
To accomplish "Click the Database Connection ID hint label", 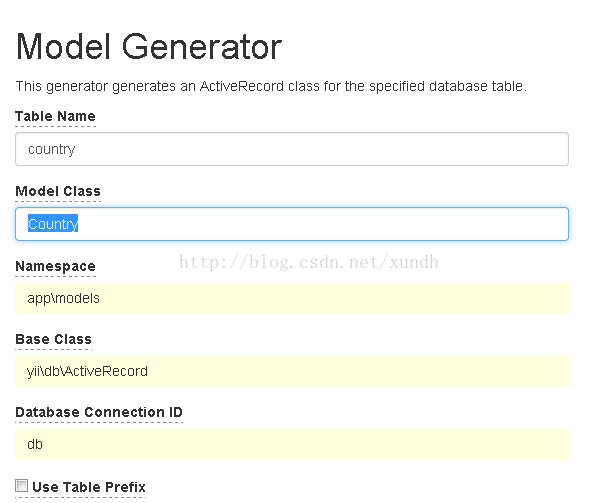I will click(99, 412).
